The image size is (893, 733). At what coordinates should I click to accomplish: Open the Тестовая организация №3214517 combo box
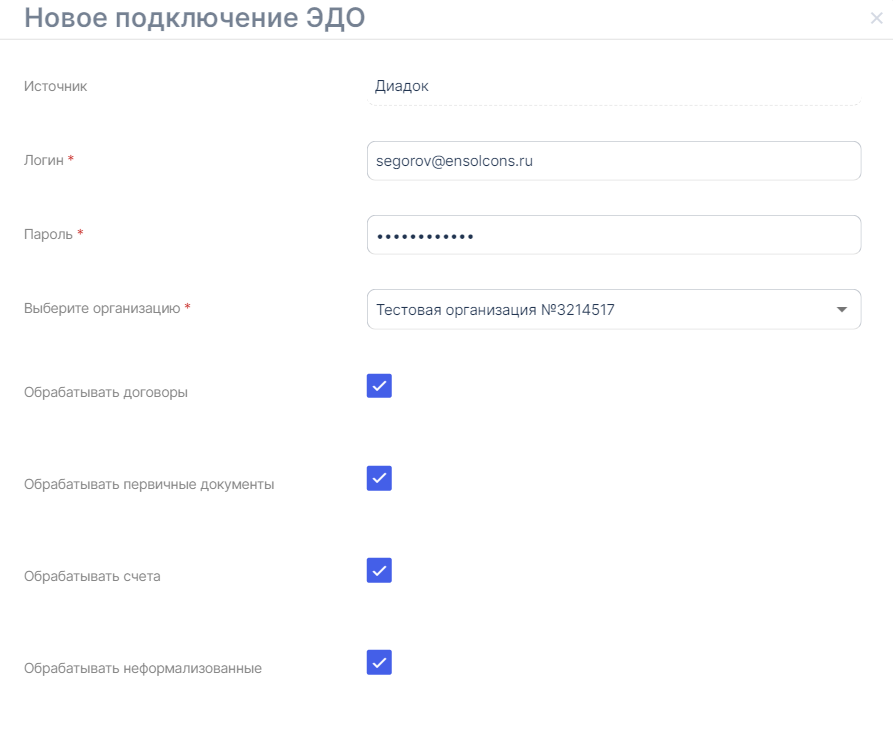[600, 310]
